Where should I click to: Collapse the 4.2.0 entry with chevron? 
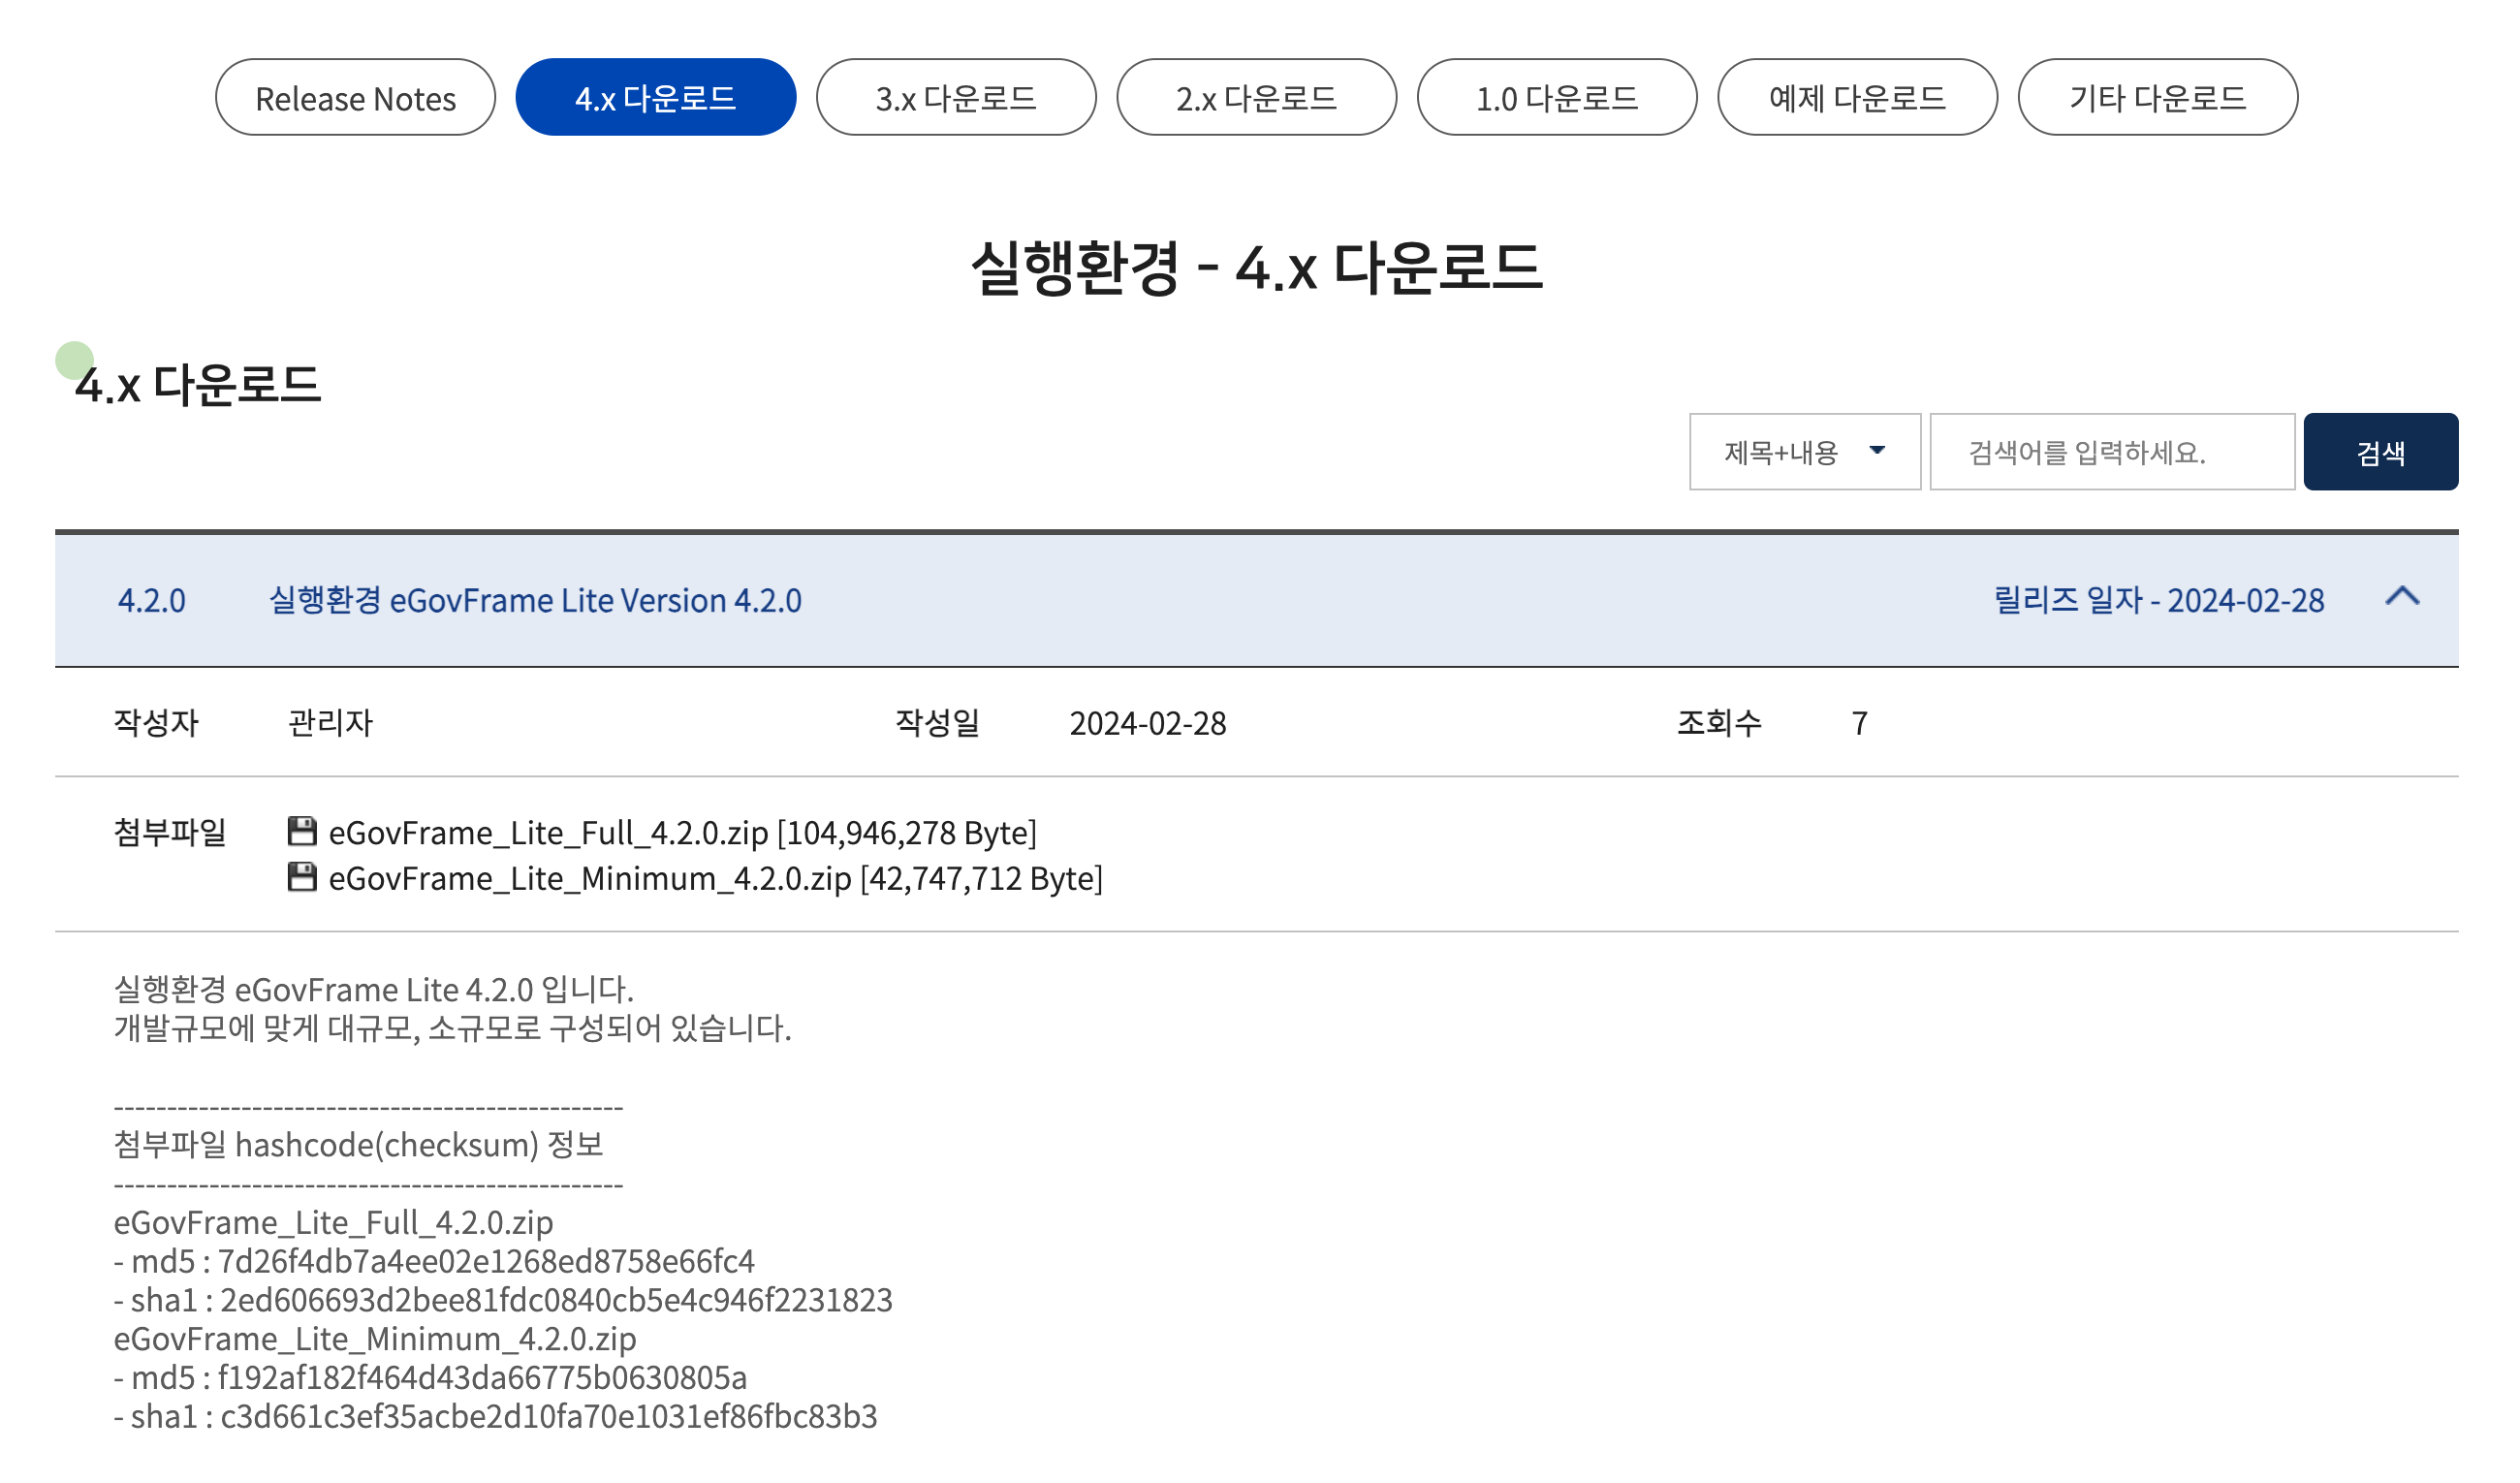pyautogui.click(x=2401, y=597)
